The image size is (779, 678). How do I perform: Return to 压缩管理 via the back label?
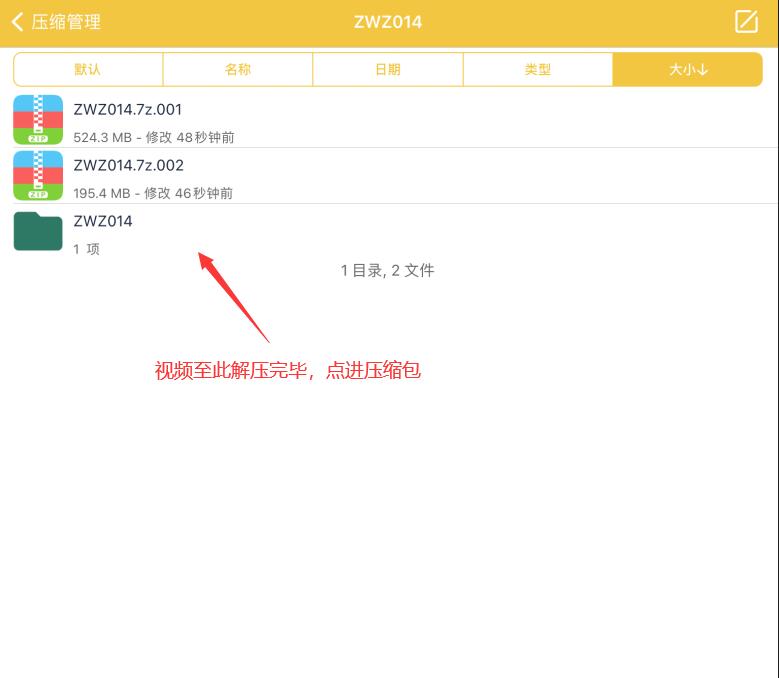pos(66,22)
